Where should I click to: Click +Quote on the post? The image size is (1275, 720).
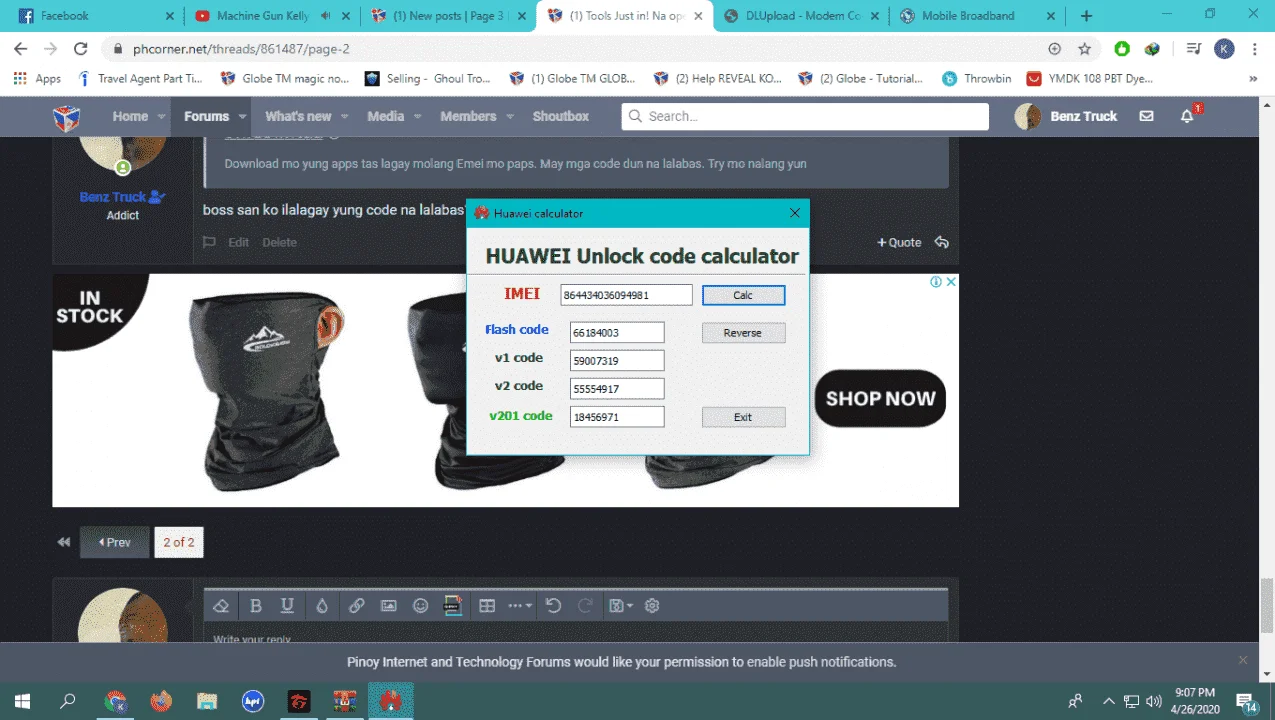point(899,242)
